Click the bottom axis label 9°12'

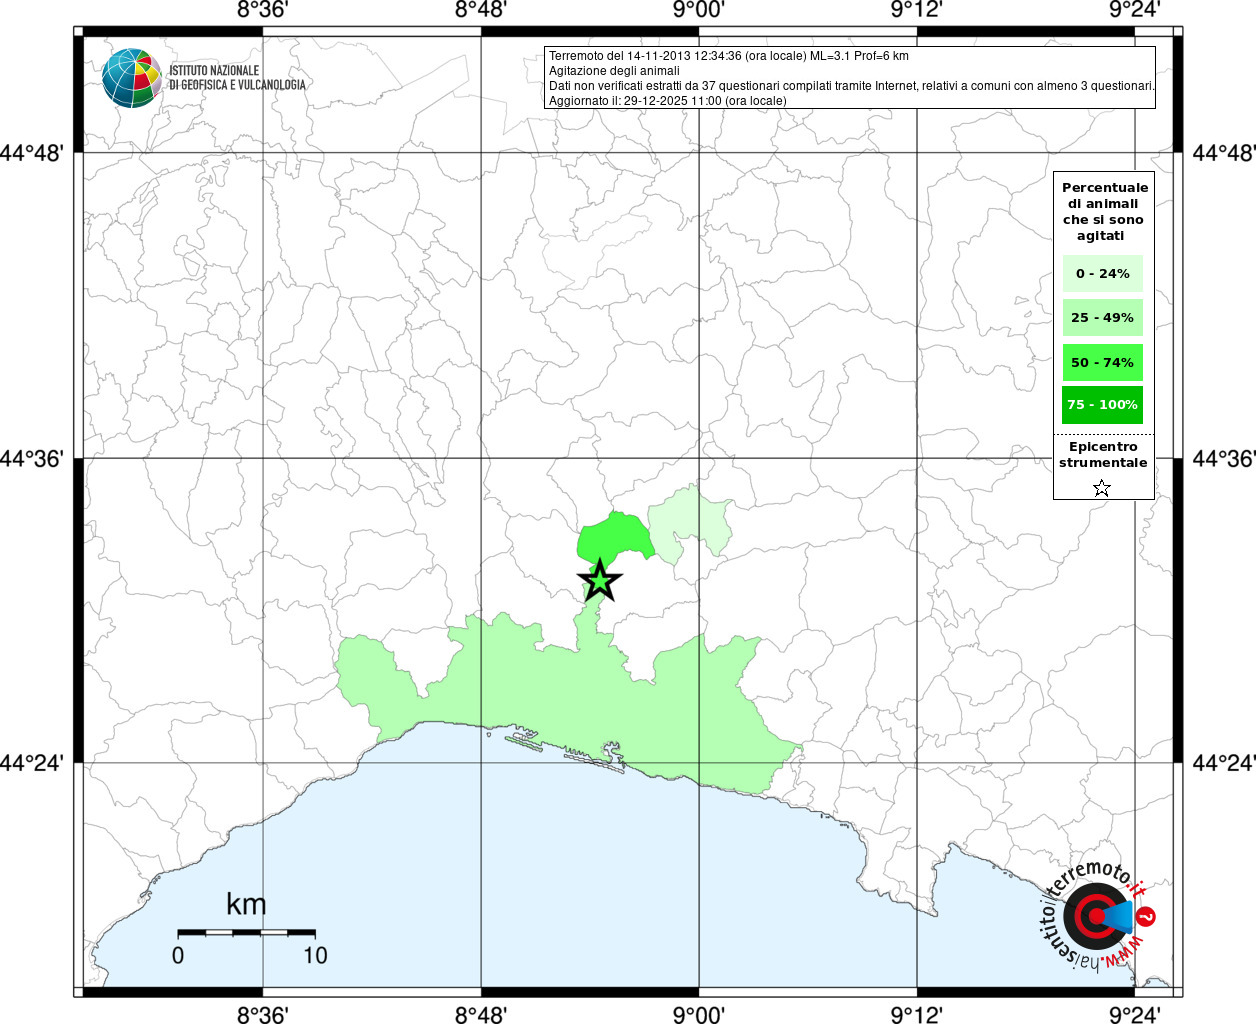pos(917,1015)
